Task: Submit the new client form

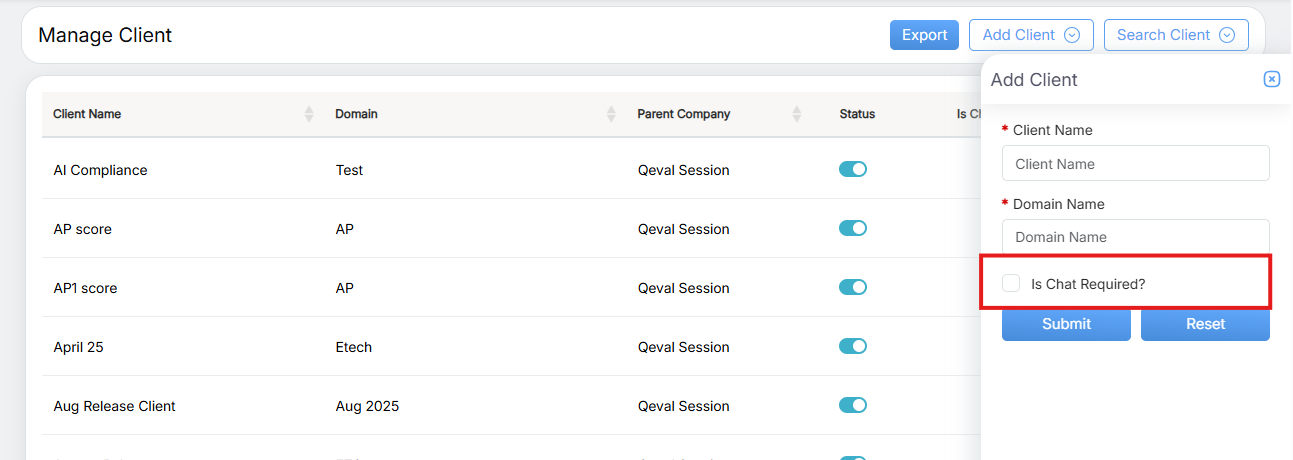Action: coord(1066,324)
